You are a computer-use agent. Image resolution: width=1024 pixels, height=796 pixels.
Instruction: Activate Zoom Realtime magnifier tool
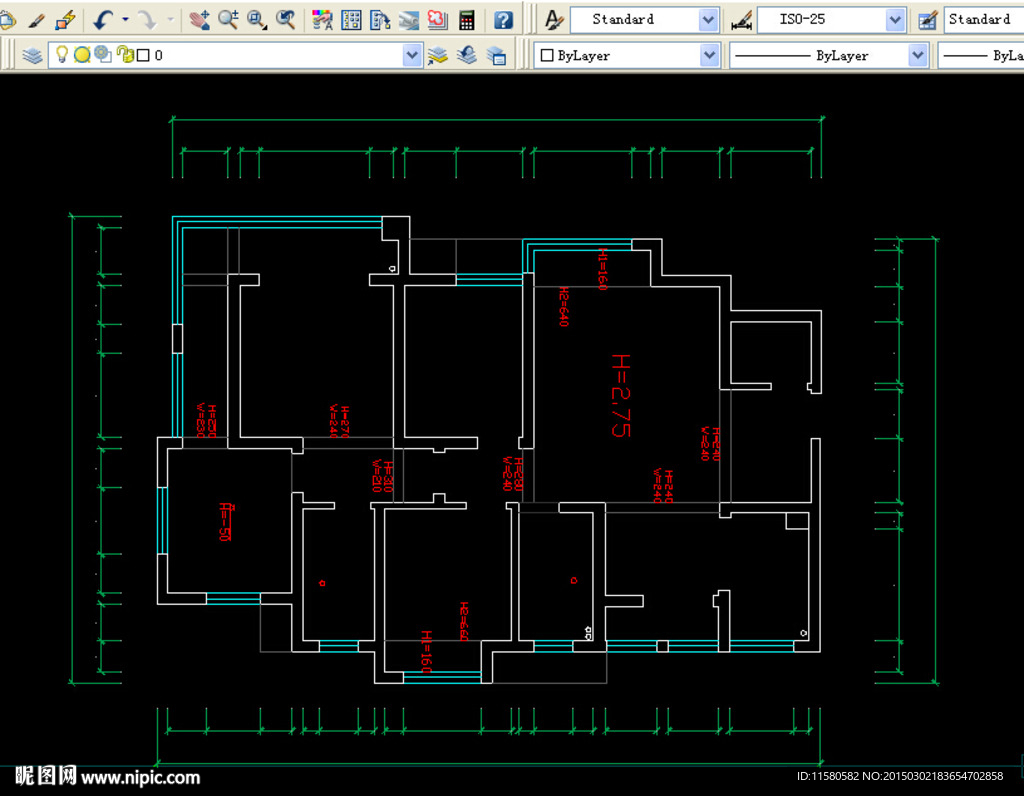tap(228, 19)
